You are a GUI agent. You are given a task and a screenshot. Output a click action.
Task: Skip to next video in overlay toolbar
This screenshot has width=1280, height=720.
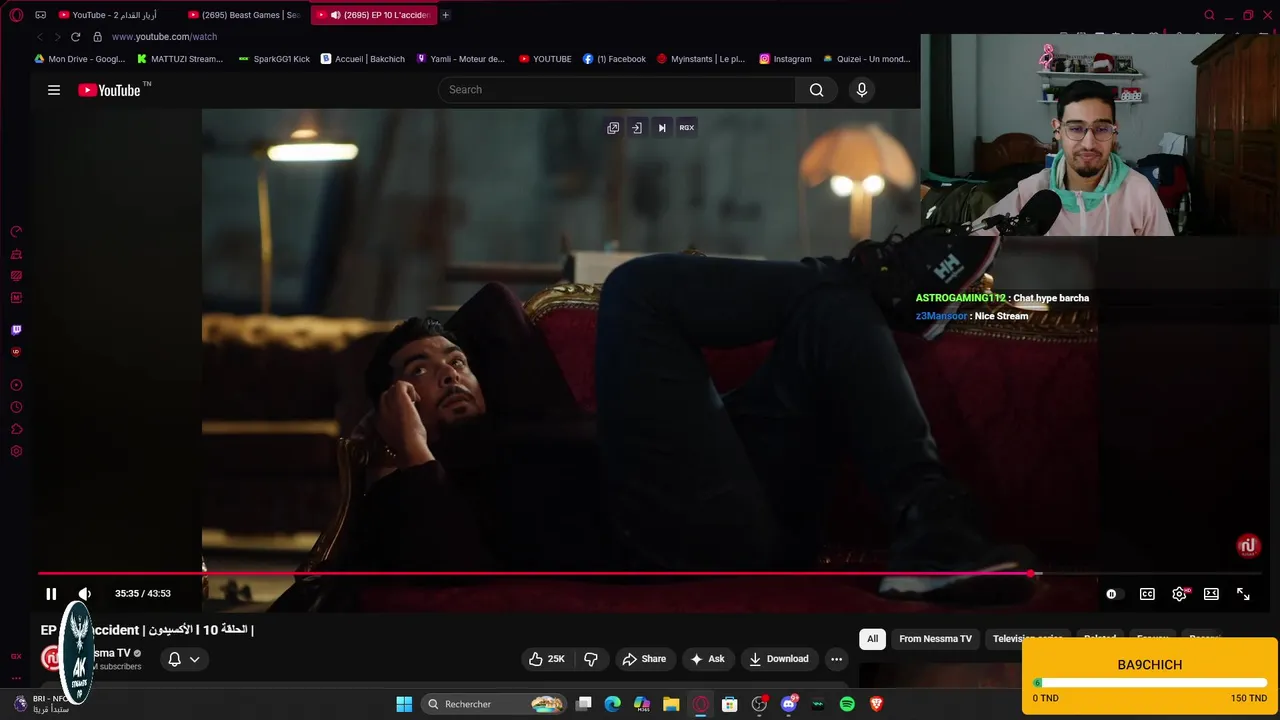coord(661,128)
